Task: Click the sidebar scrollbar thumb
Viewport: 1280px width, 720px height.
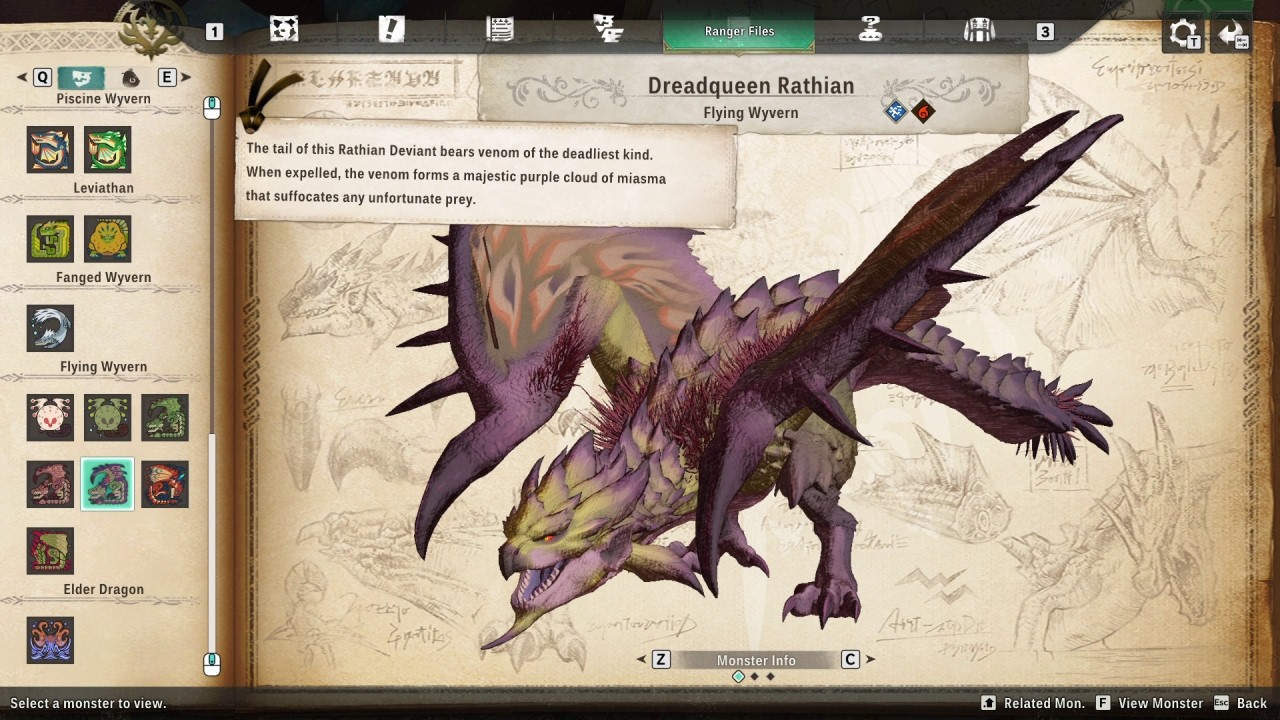Action: (x=212, y=541)
